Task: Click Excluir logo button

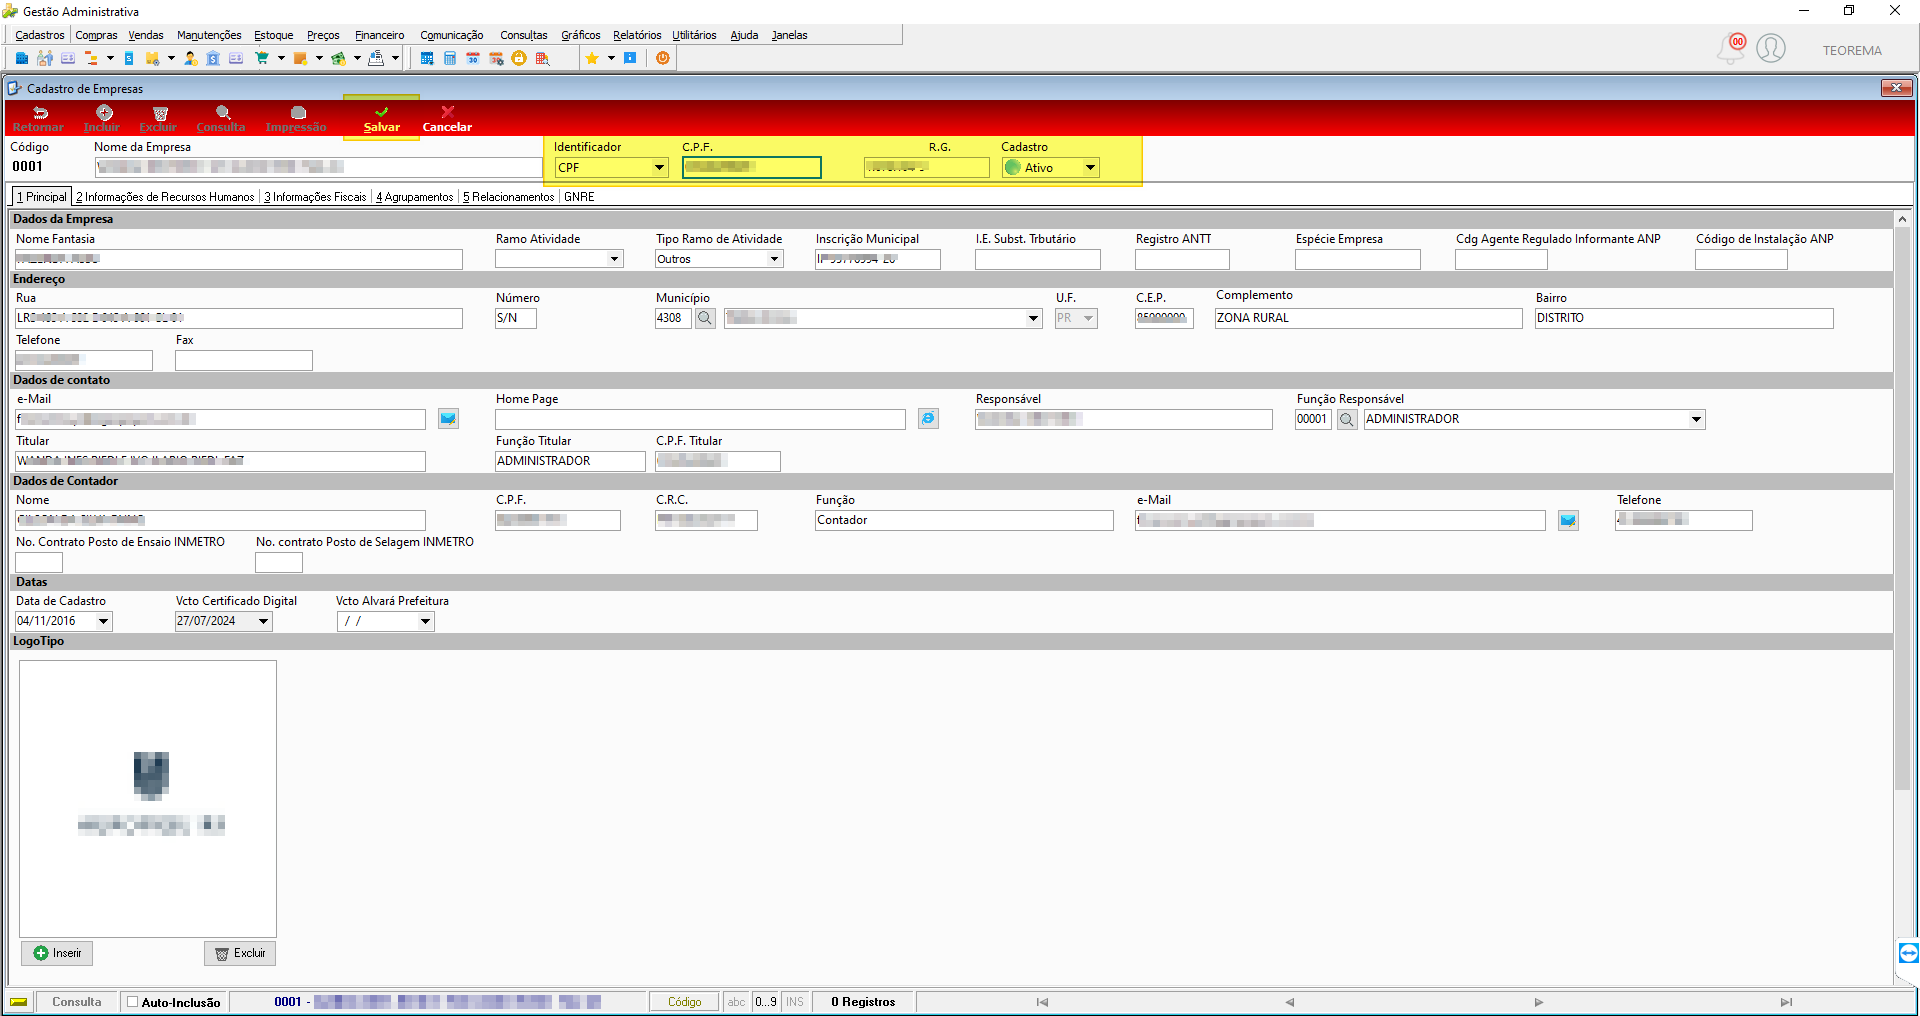Action: (240, 953)
